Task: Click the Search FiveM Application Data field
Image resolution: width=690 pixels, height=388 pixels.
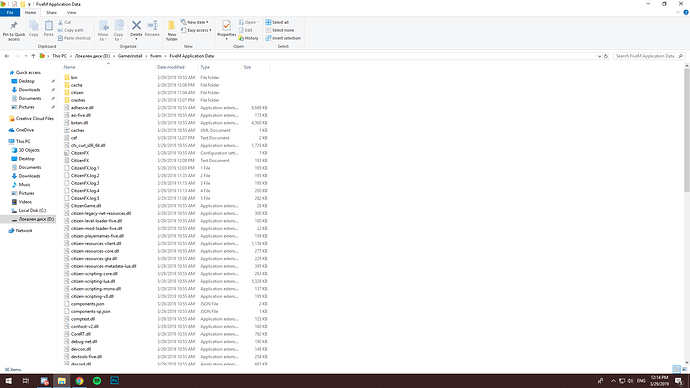Action: click(x=646, y=56)
